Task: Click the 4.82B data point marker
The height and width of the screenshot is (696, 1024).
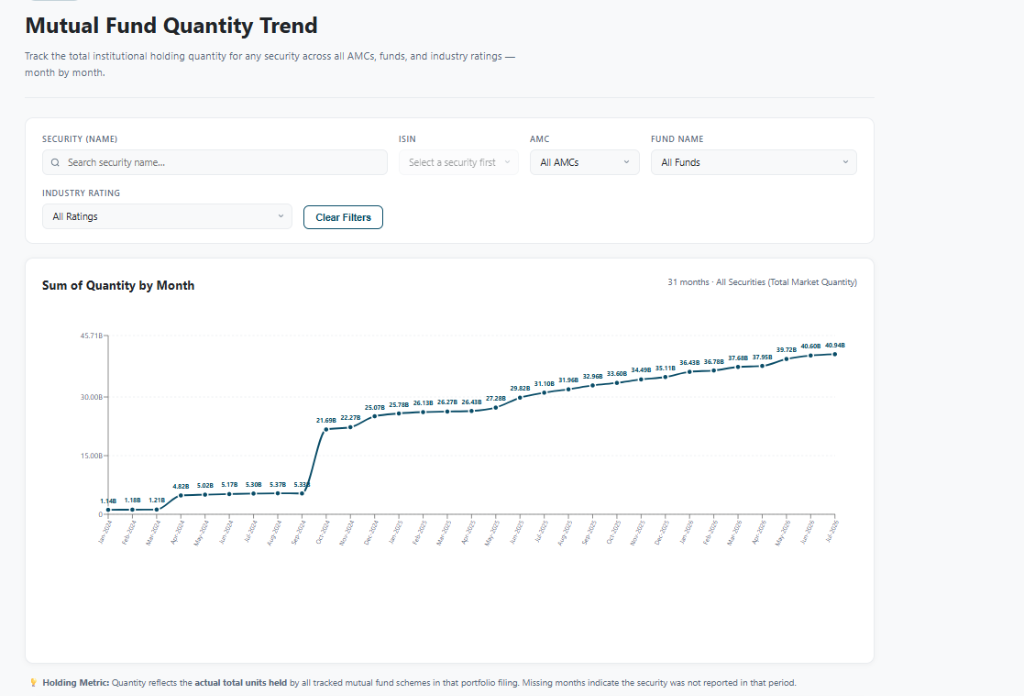Action: pos(181,495)
